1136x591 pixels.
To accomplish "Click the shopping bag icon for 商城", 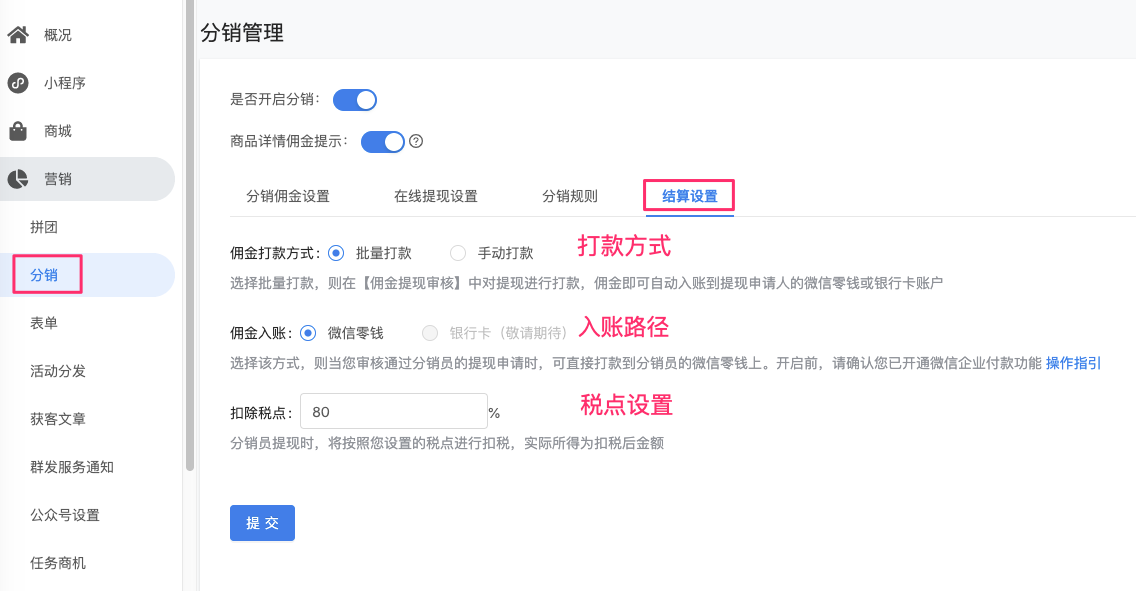I will point(18,131).
